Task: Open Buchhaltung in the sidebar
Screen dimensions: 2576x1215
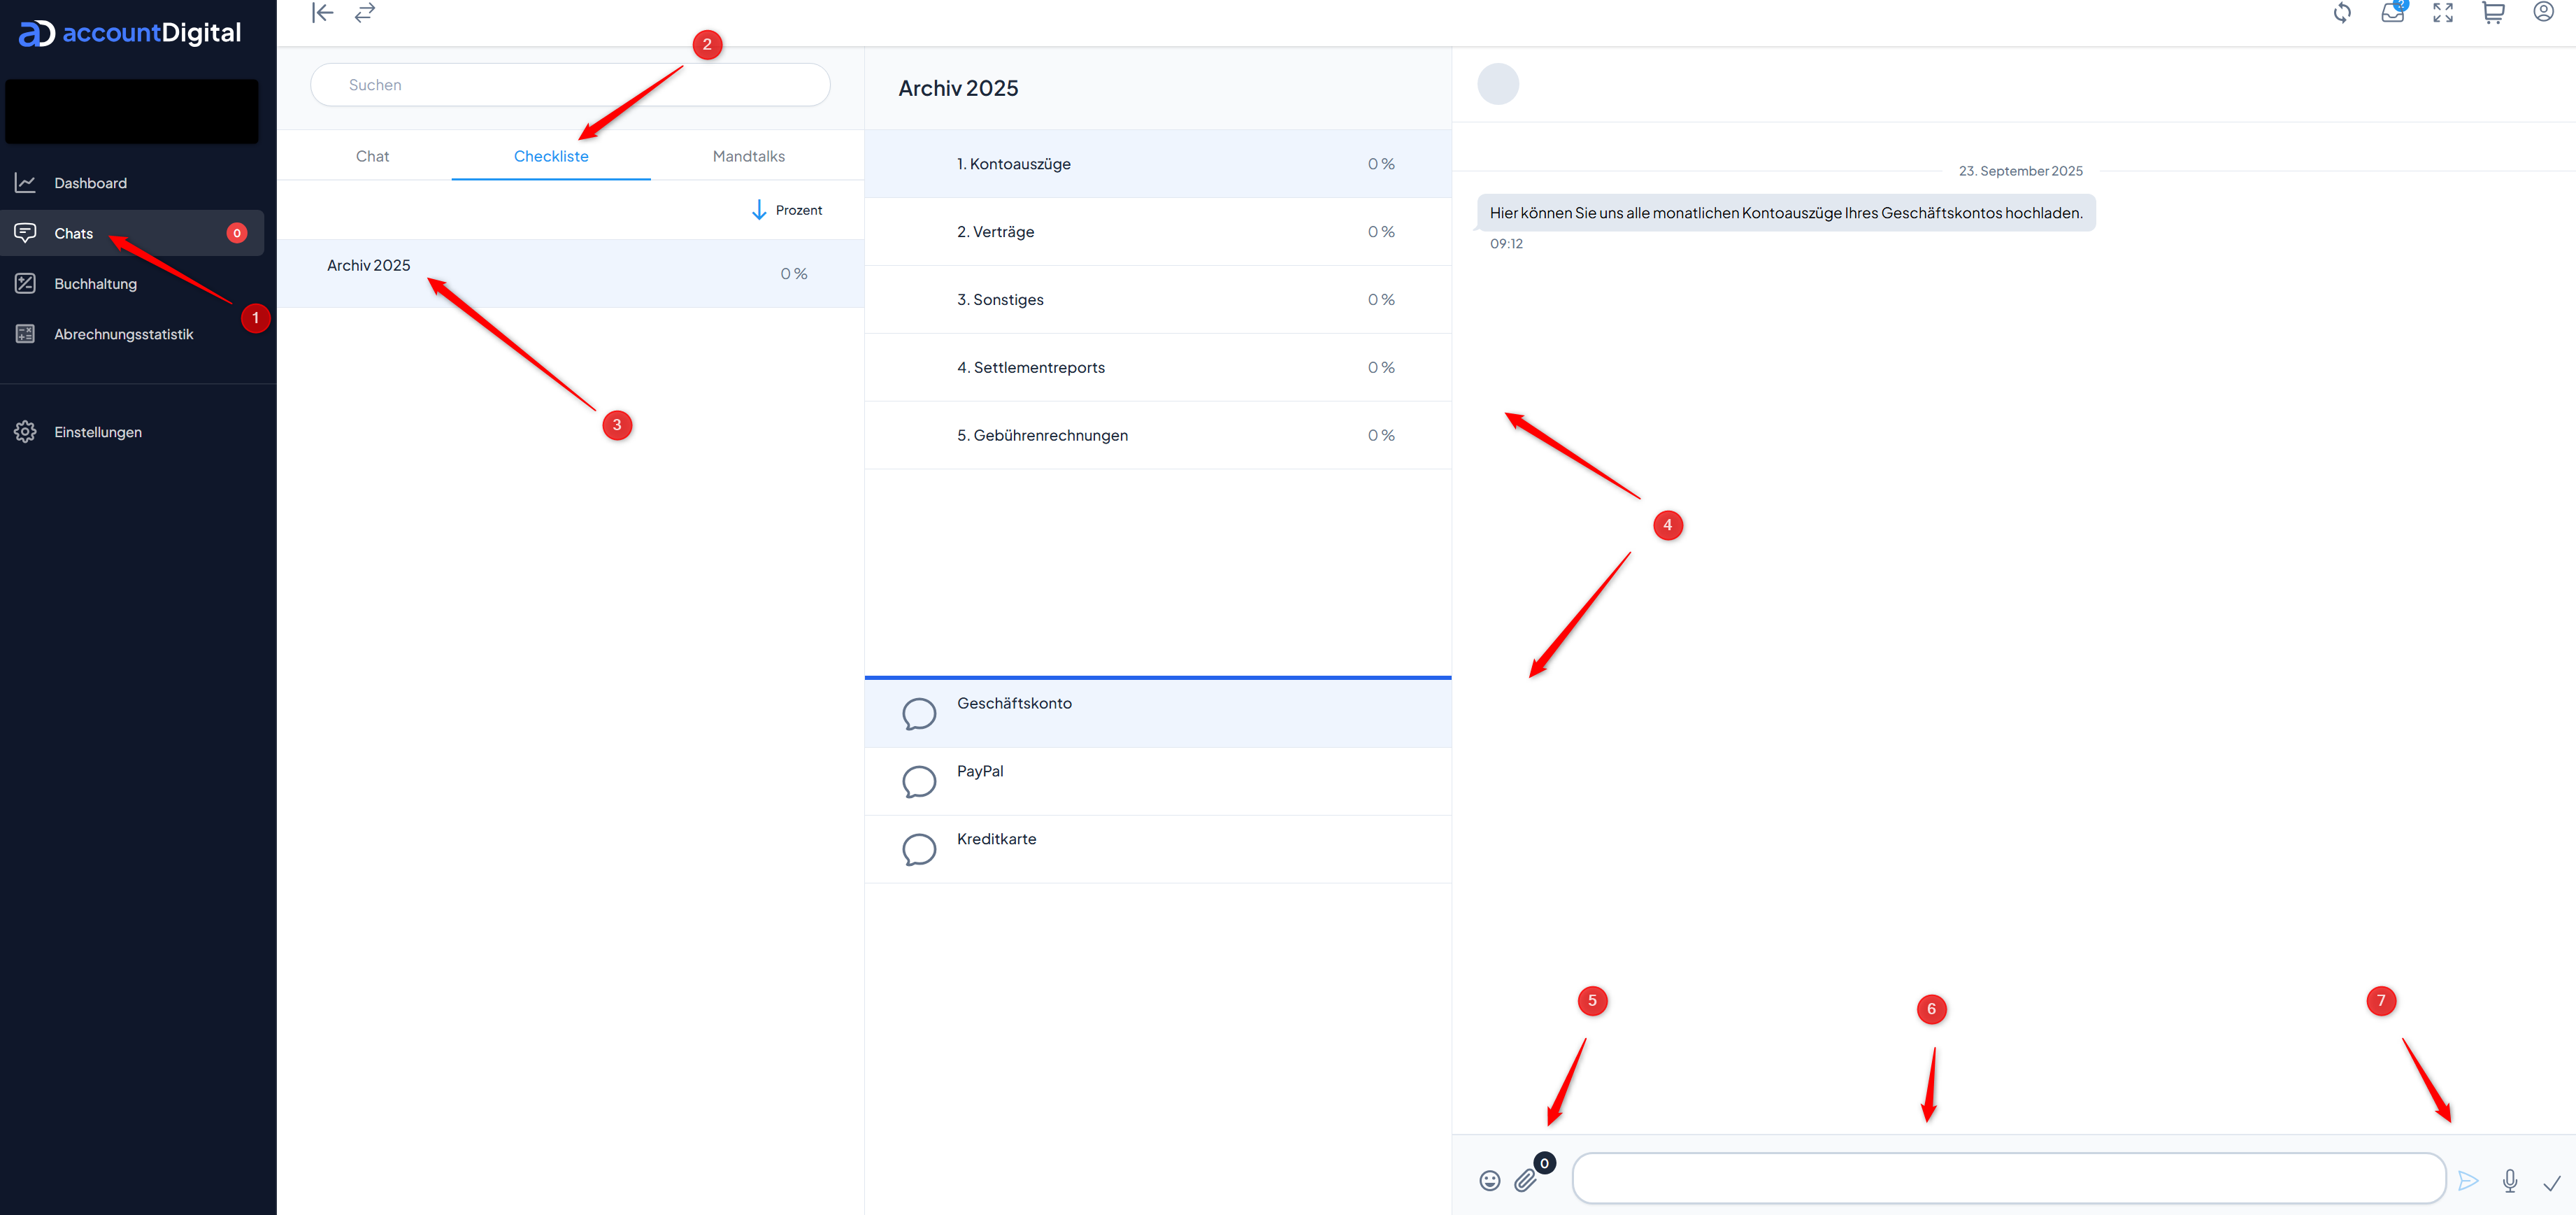Action: [95, 284]
